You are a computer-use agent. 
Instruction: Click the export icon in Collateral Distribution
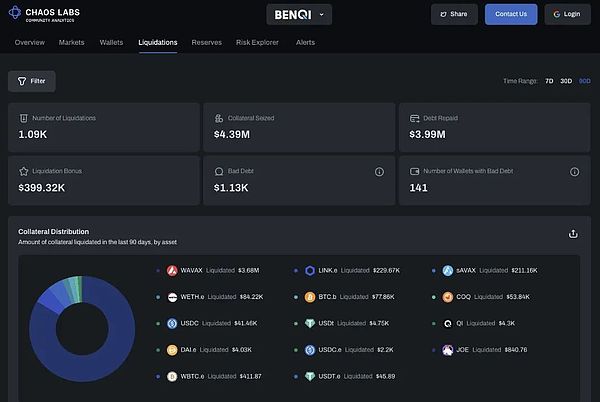(573, 233)
